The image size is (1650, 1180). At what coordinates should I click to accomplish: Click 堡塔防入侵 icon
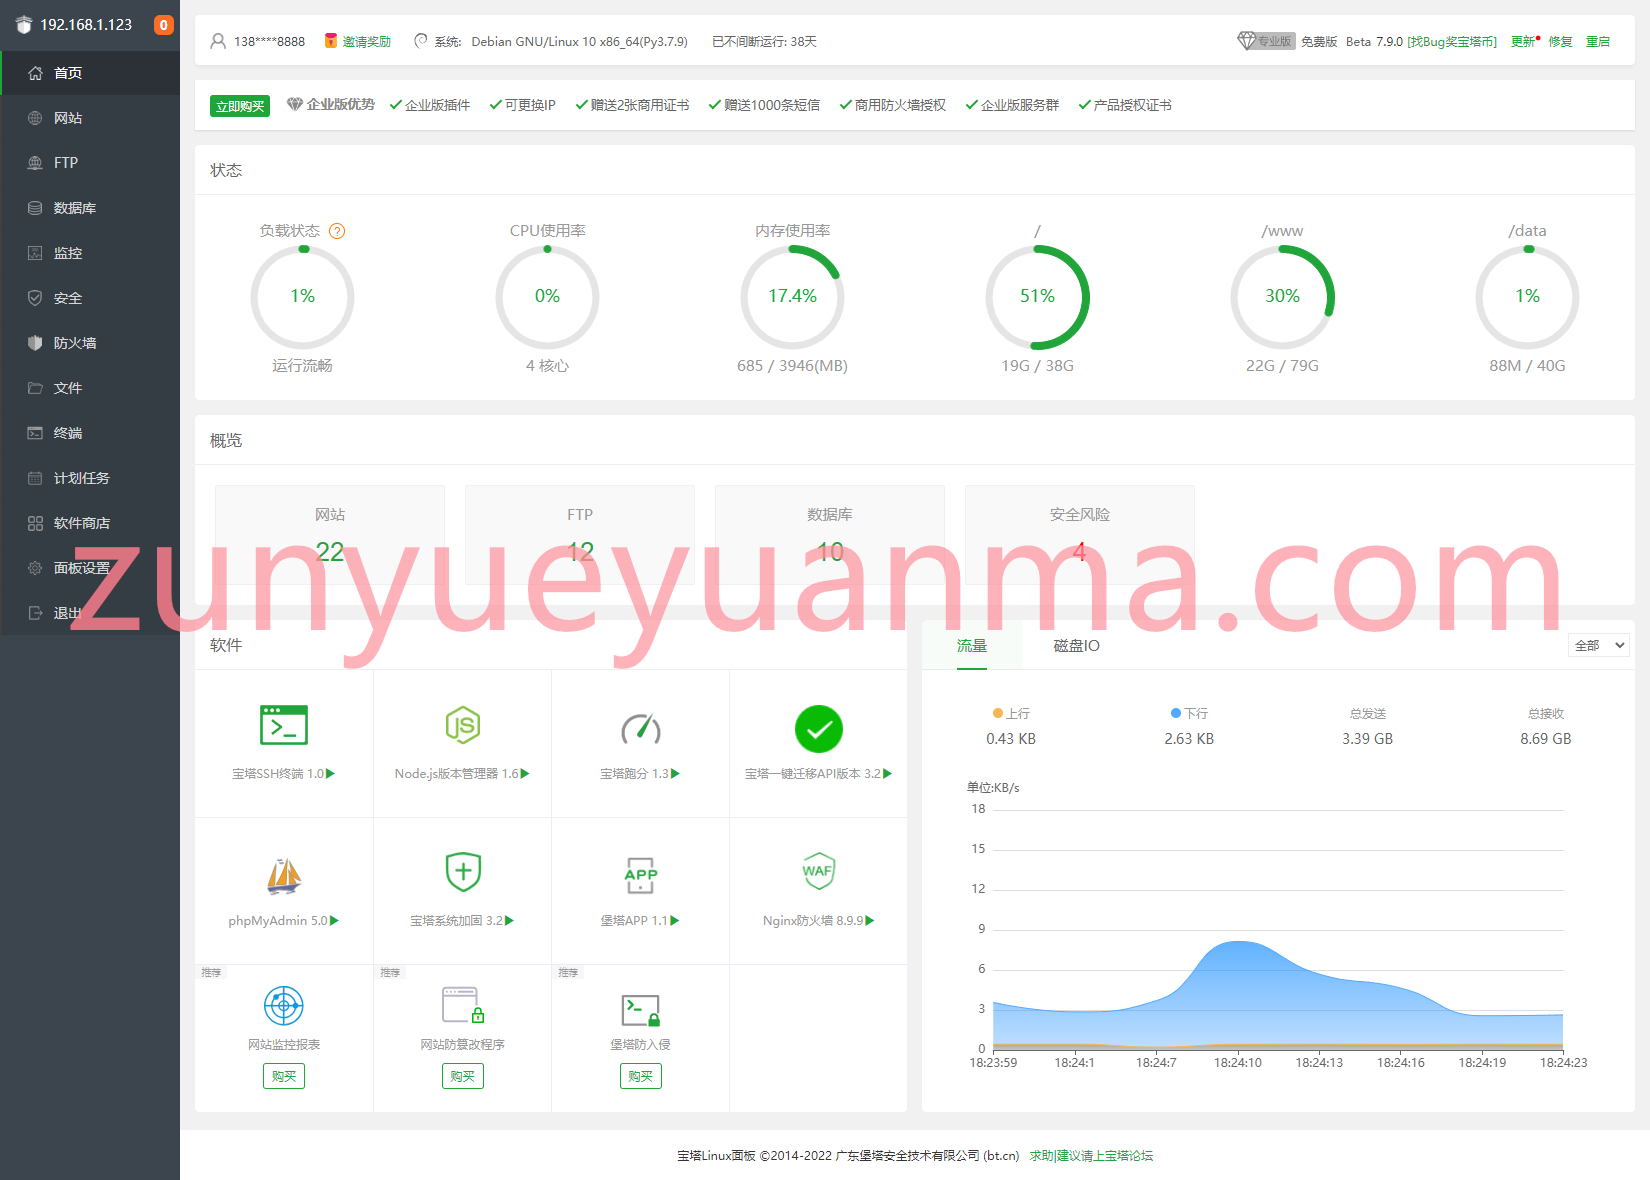[641, 1010]
